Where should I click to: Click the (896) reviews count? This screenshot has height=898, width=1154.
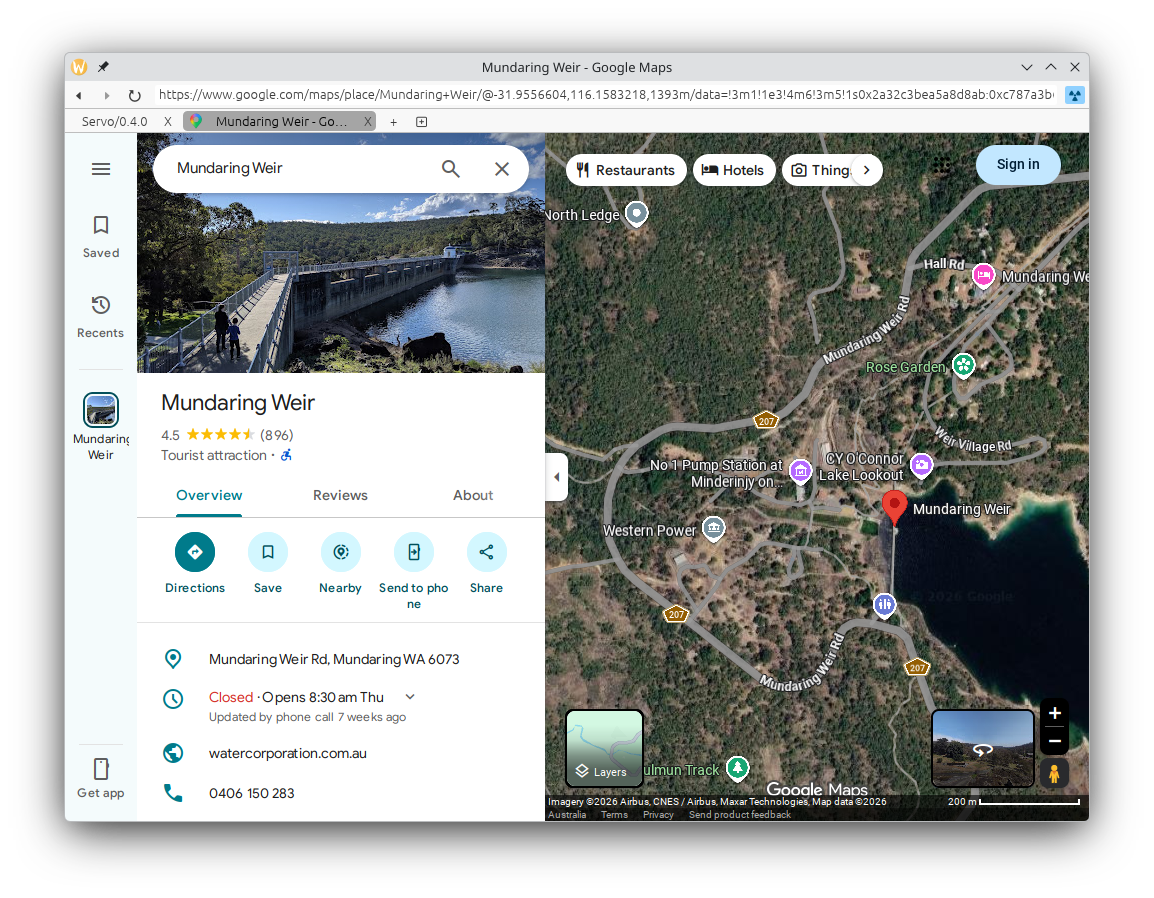(x=277, y=435)
